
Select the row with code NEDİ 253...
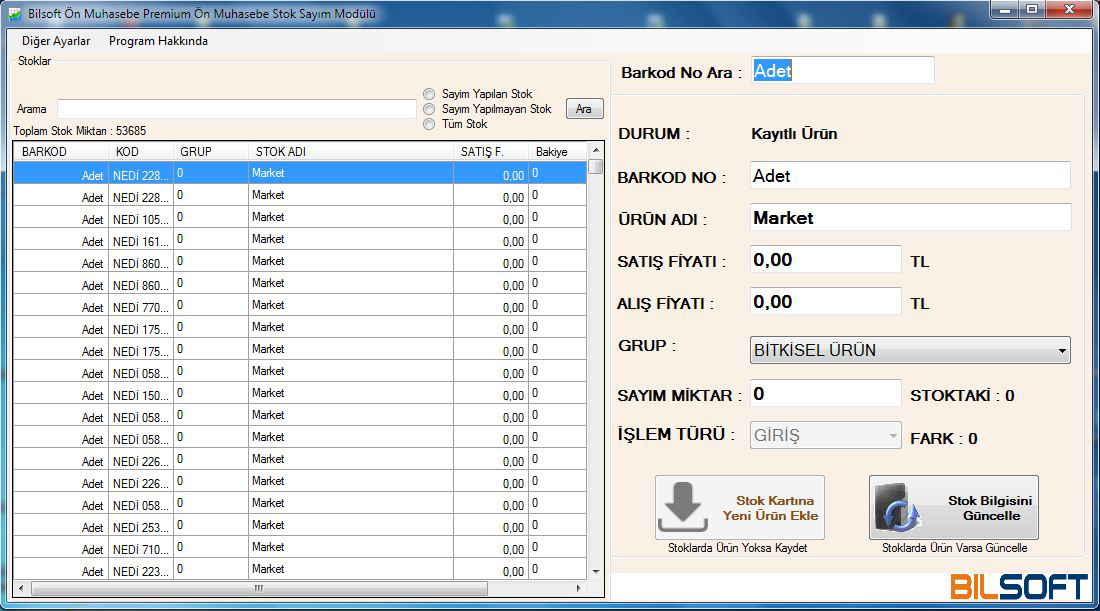tap(300, 525)
